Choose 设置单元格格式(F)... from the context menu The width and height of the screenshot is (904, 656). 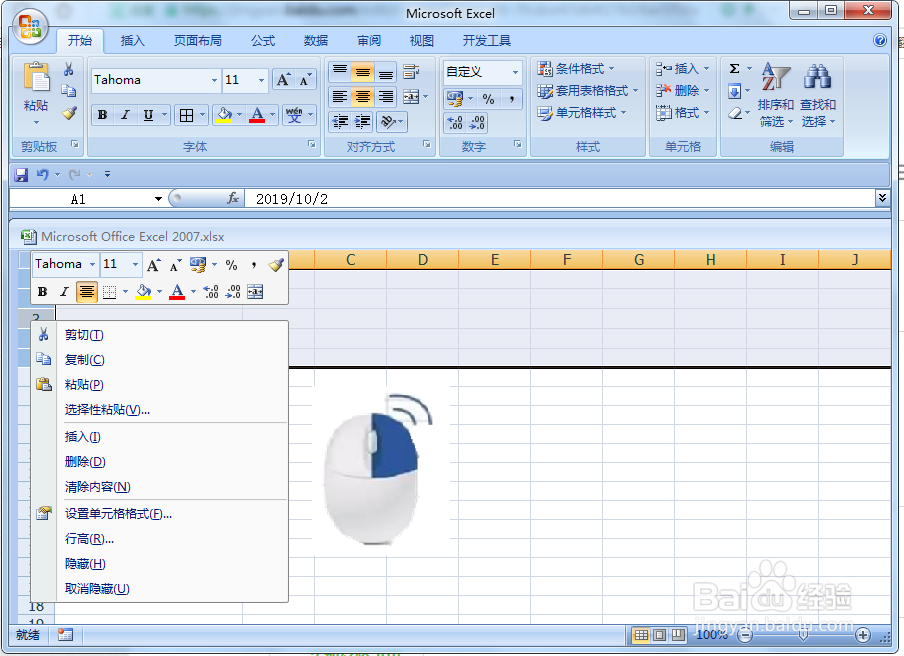coord(159,514)
